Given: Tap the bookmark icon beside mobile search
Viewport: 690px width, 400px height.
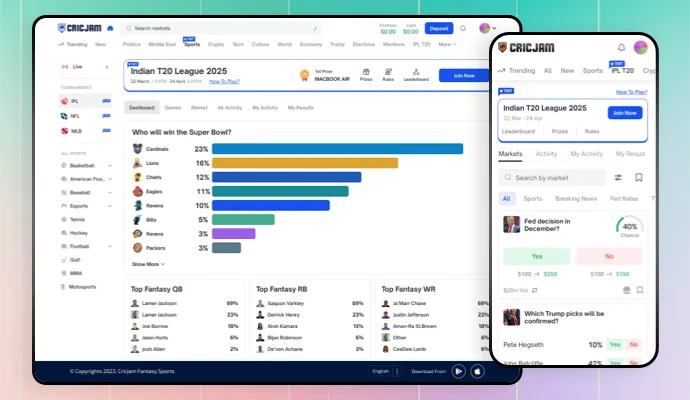Looking at the screenshot, I should tap(639, 178).
